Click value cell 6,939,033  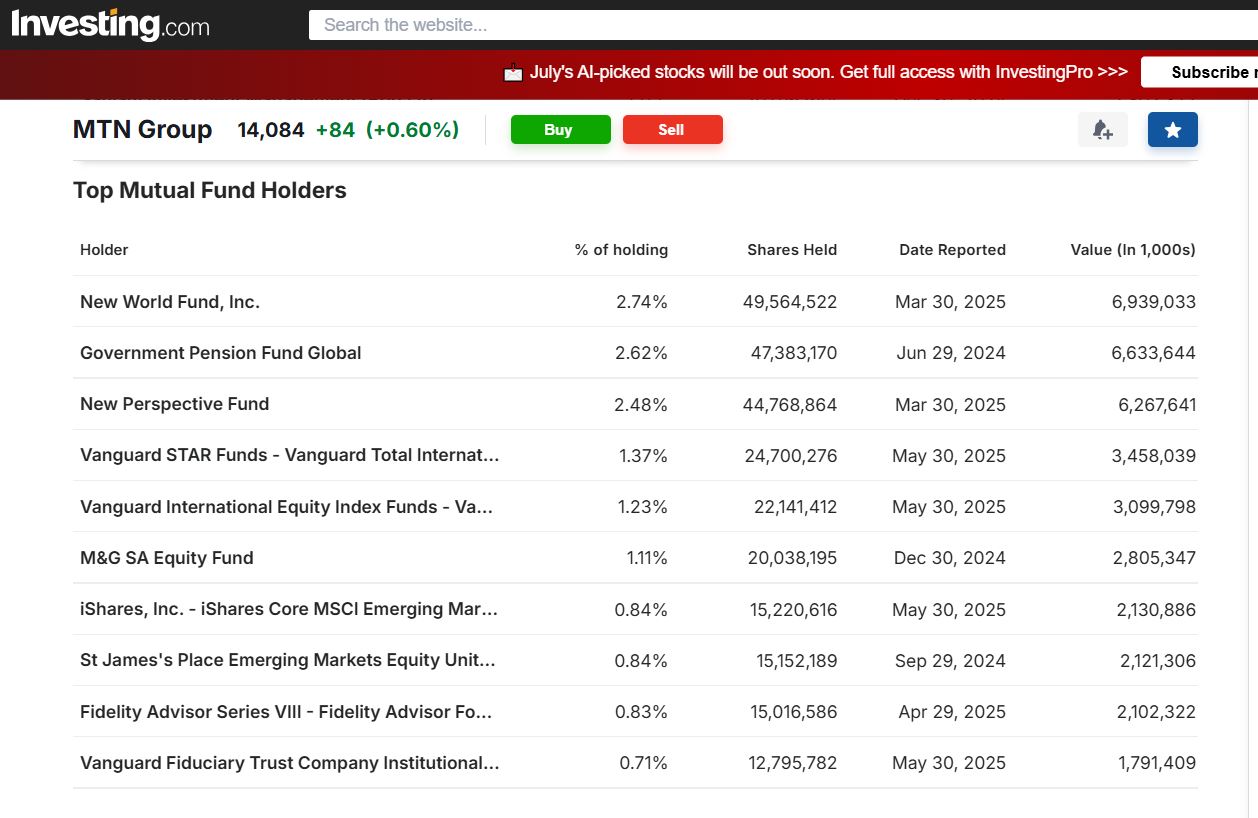click(x=1154, y=302)
